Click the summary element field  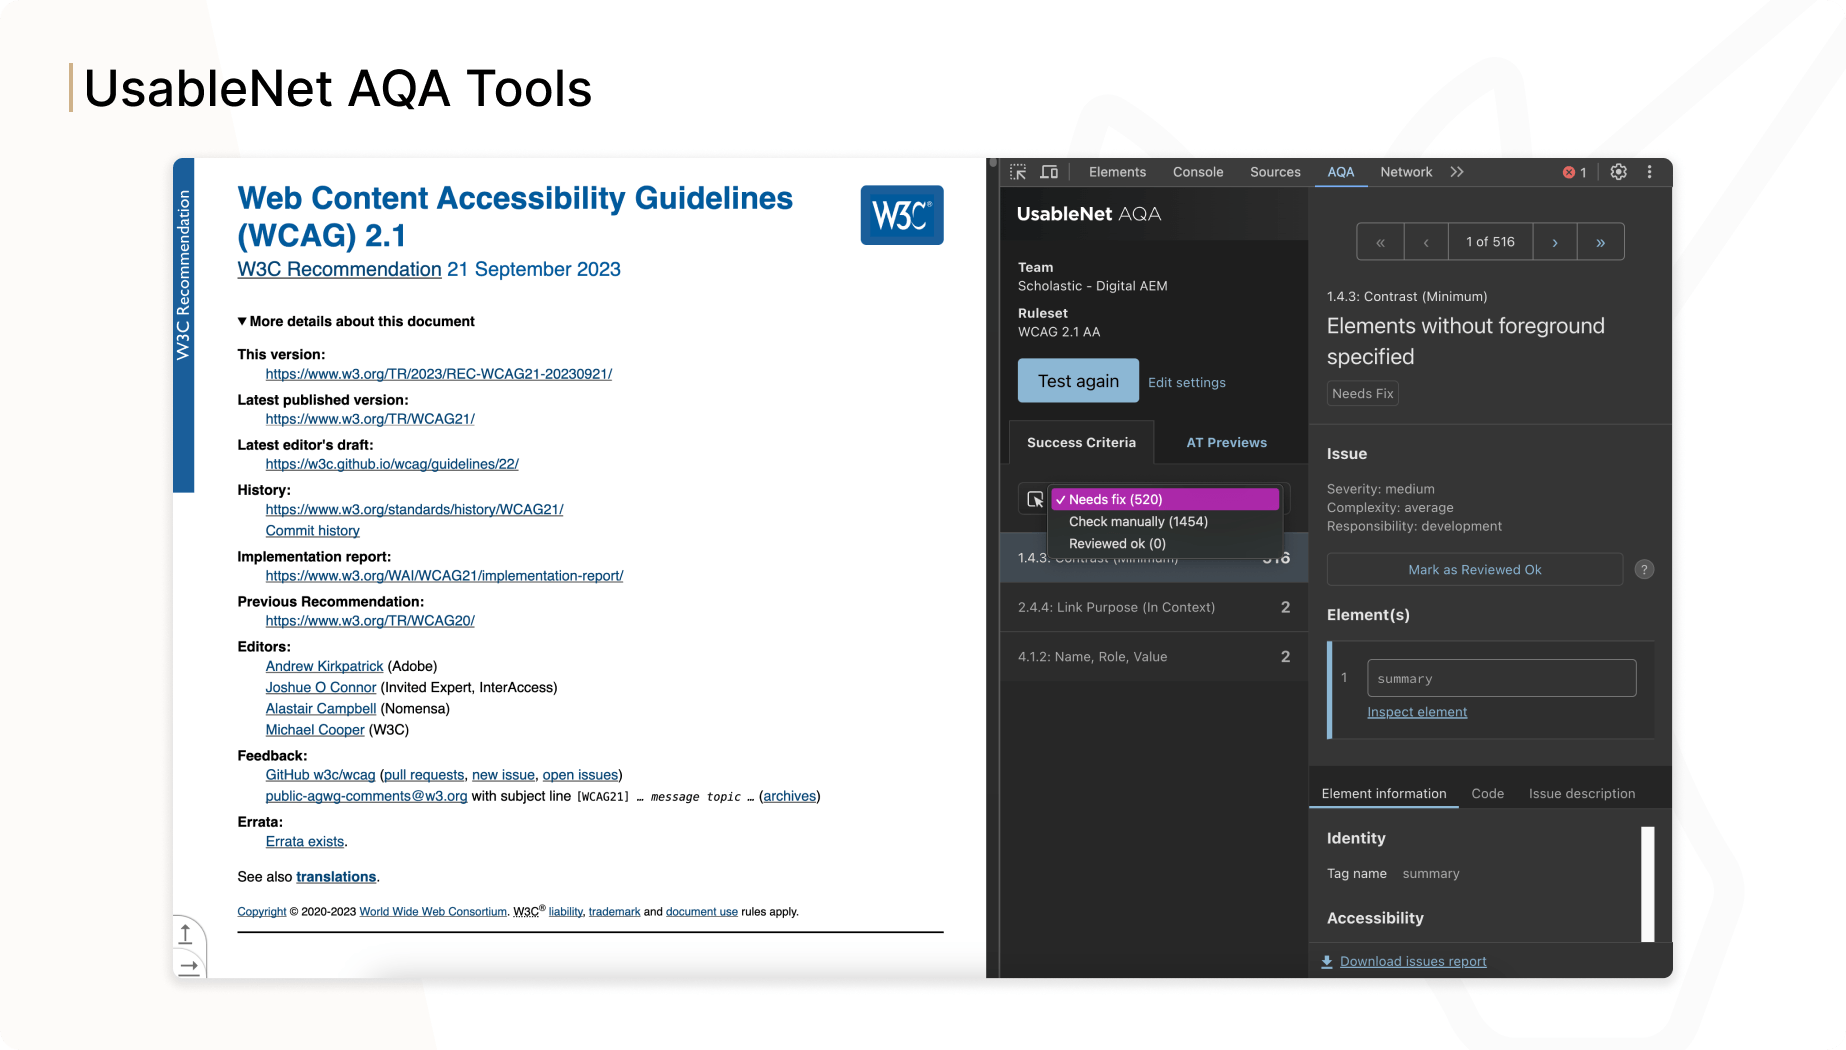(x=1501, y=678)
